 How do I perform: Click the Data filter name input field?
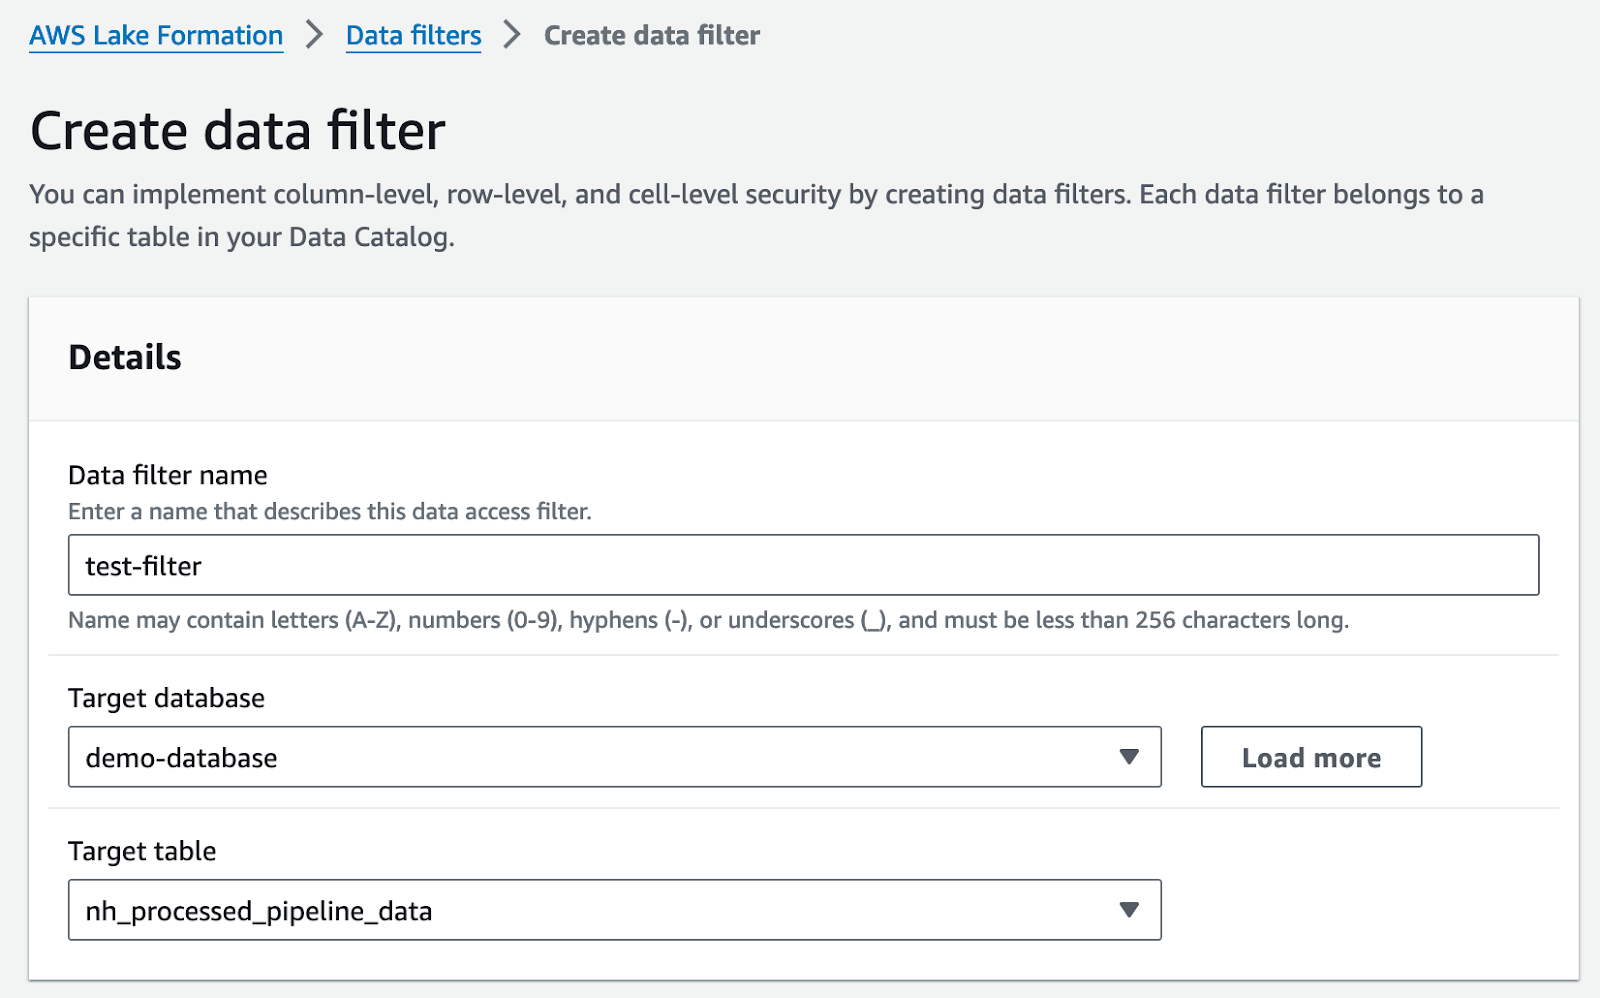[x=803, y=565]
